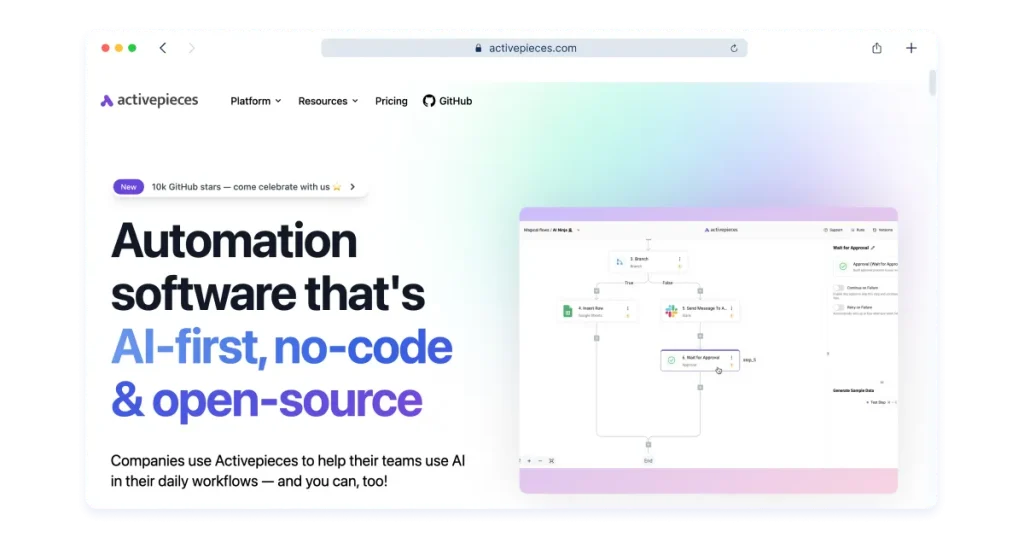Click Versions in the flow builder header
This screenshot has width=1024, height=538.
pyautogui.click(x=883, y=230)
